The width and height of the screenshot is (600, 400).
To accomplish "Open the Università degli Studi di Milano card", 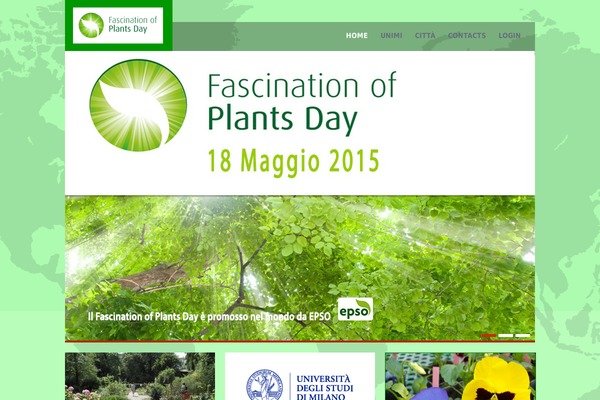I will (300, 376).
